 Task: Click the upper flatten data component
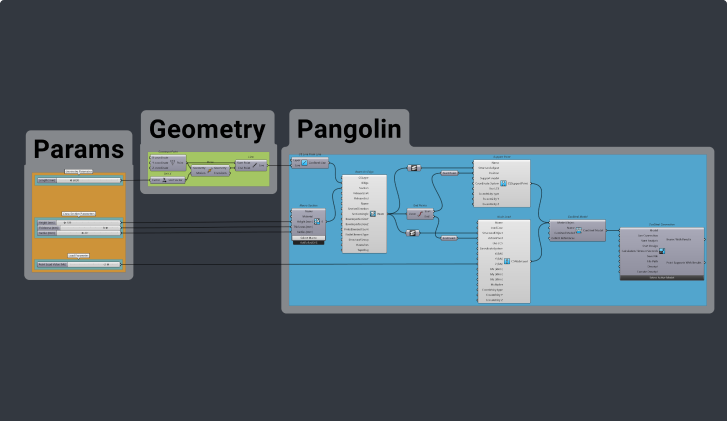pyautogui.click(x=412, y=169)
